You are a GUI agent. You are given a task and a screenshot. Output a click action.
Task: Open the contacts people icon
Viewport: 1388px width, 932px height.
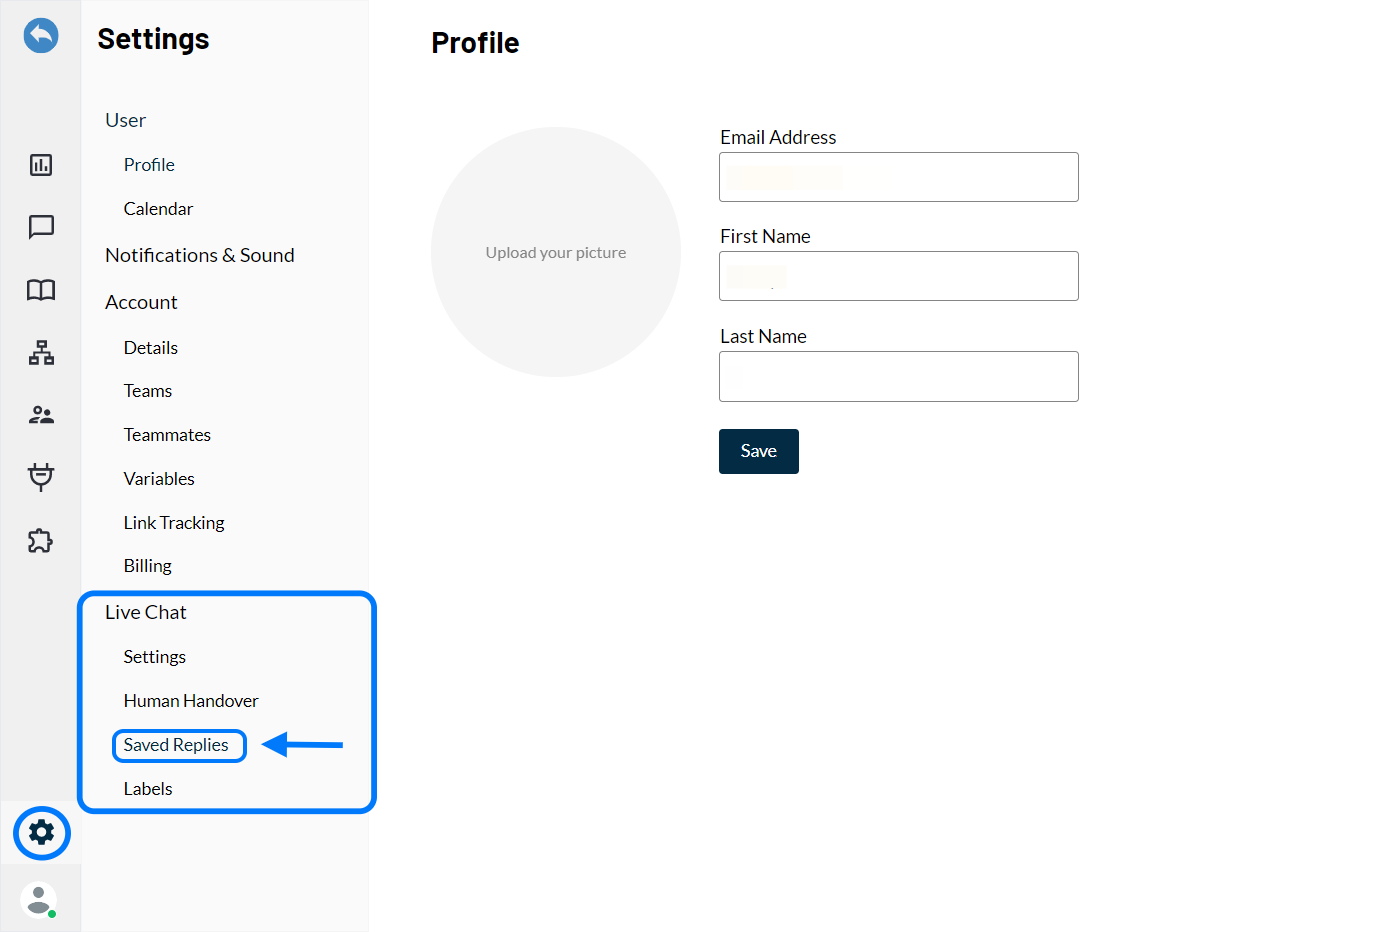41,415
